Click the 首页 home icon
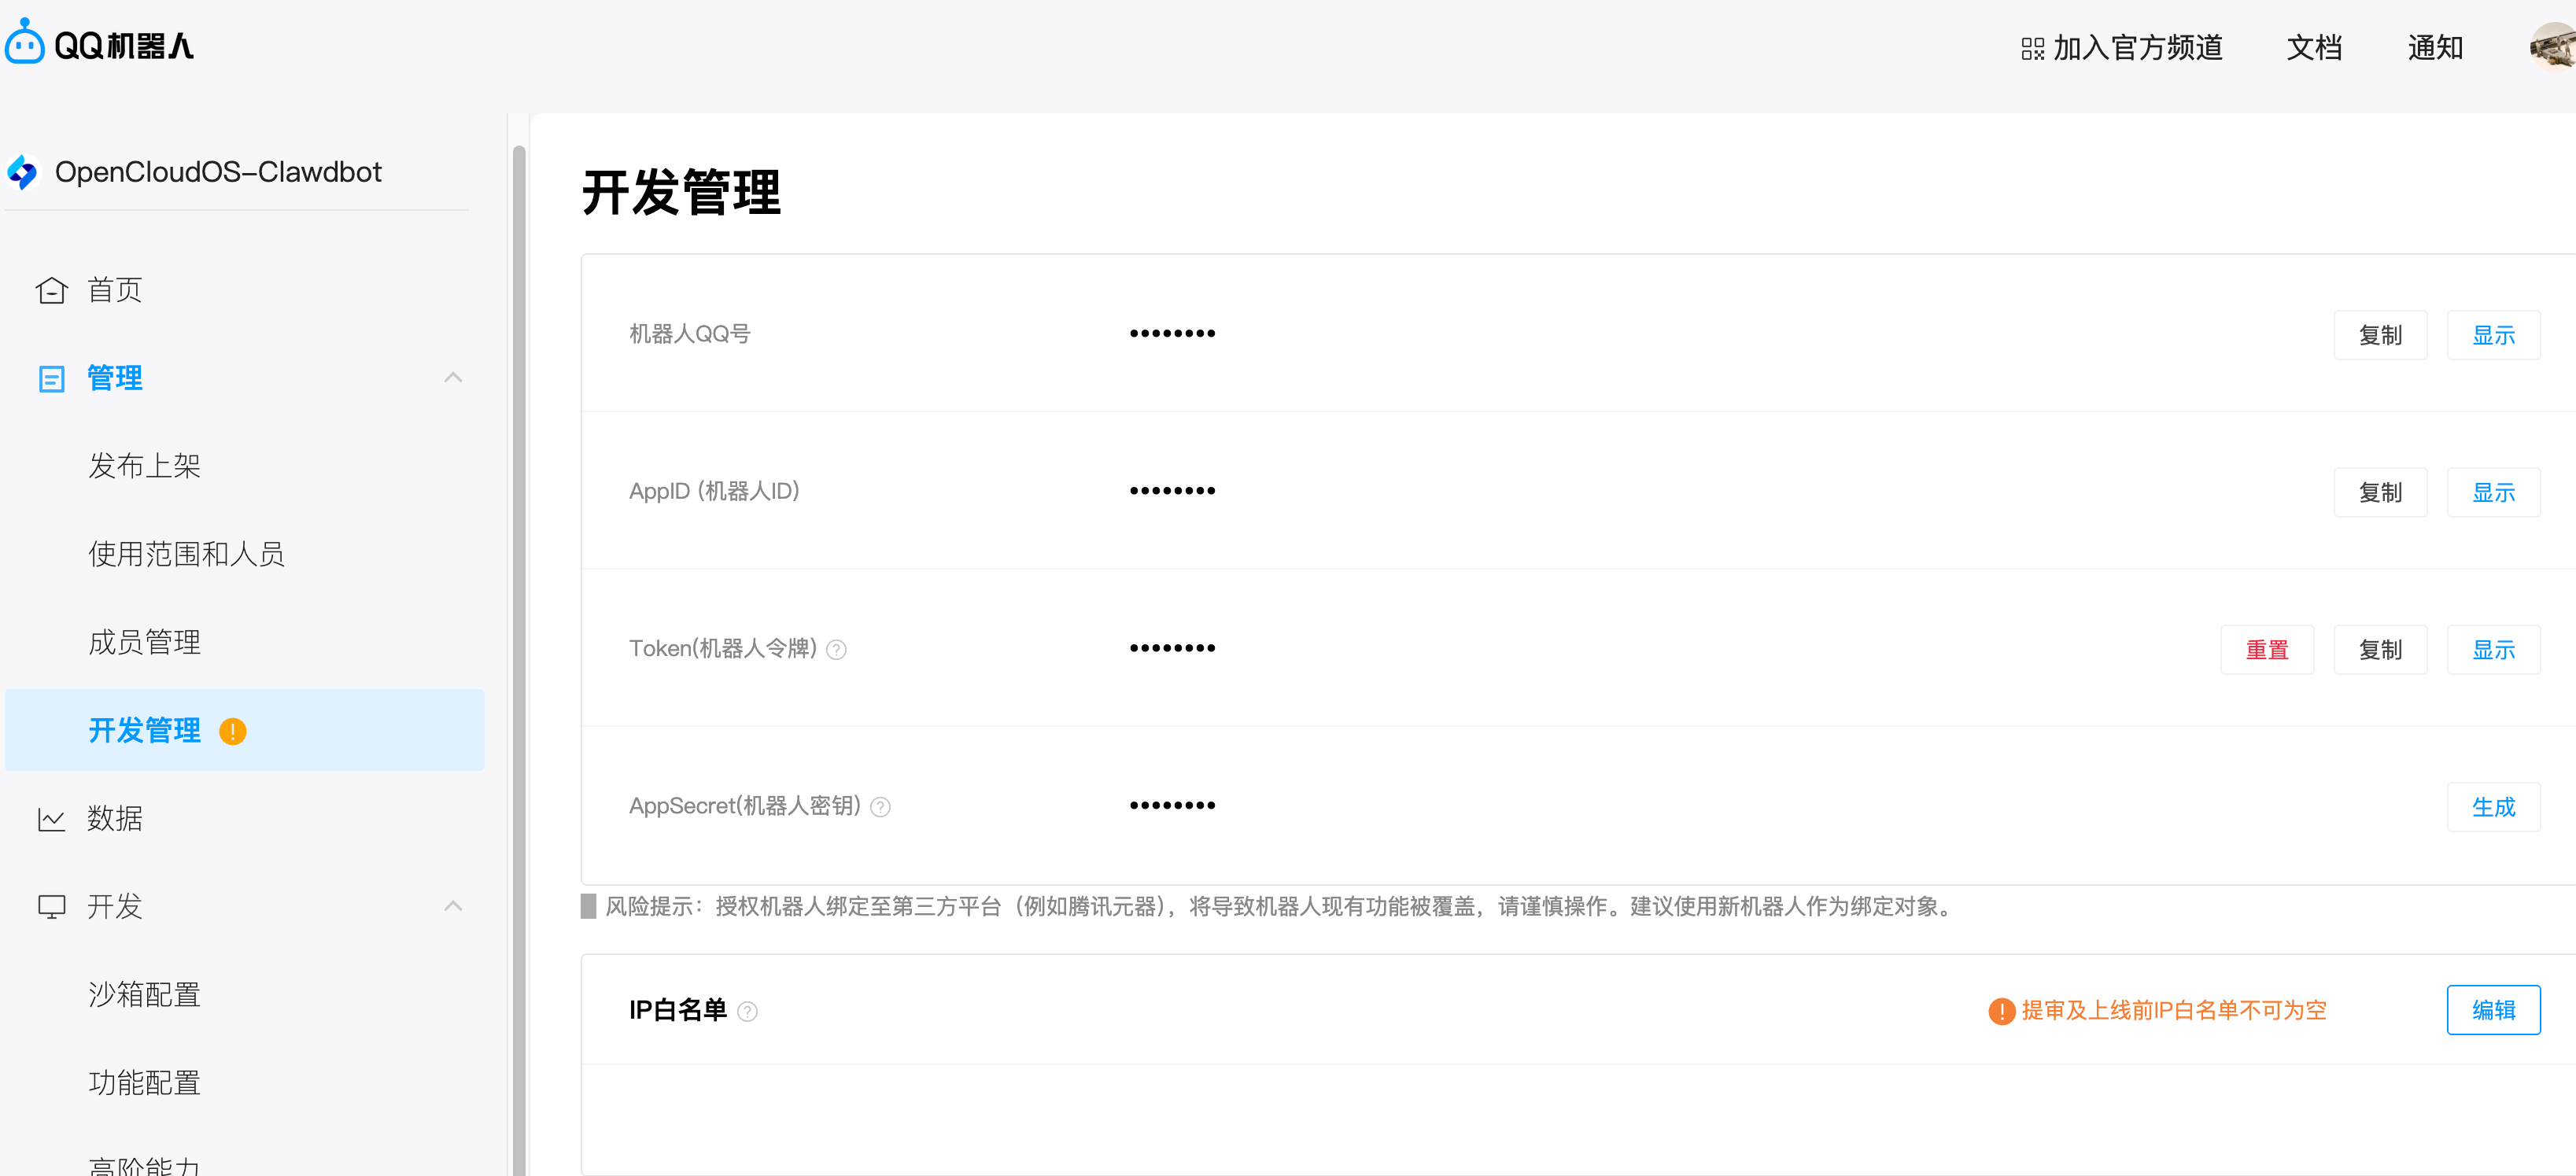This screenshot has height=1176, width=2576. click(51, 290)
